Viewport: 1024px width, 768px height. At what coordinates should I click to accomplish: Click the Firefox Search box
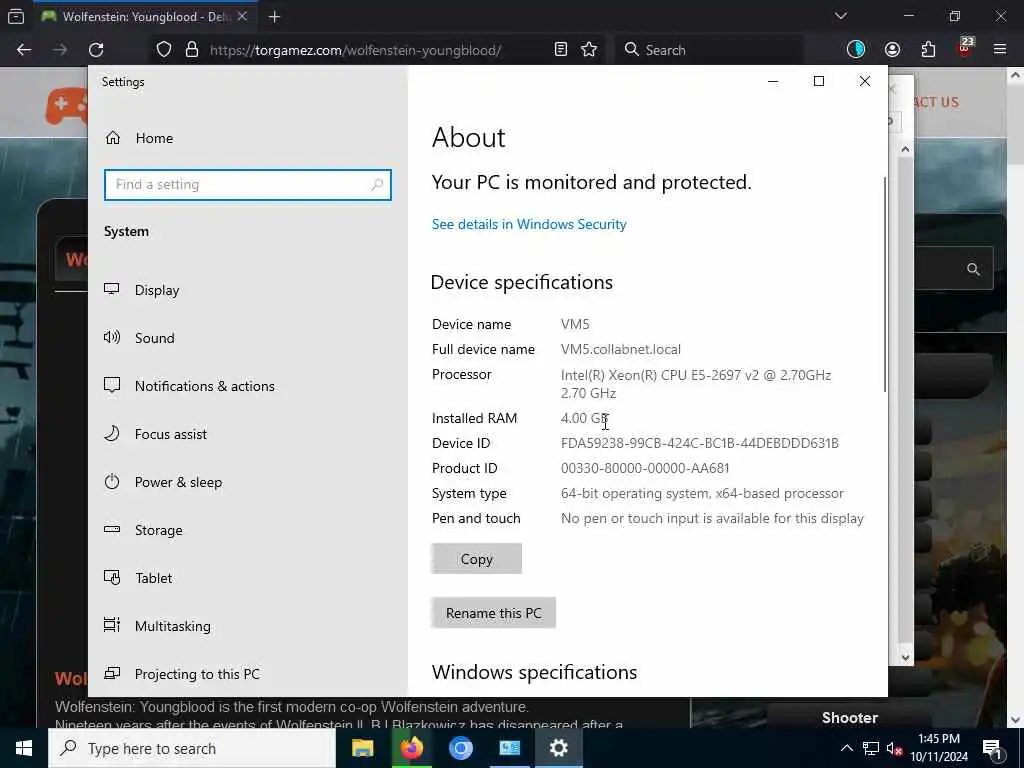click(709, 50)
